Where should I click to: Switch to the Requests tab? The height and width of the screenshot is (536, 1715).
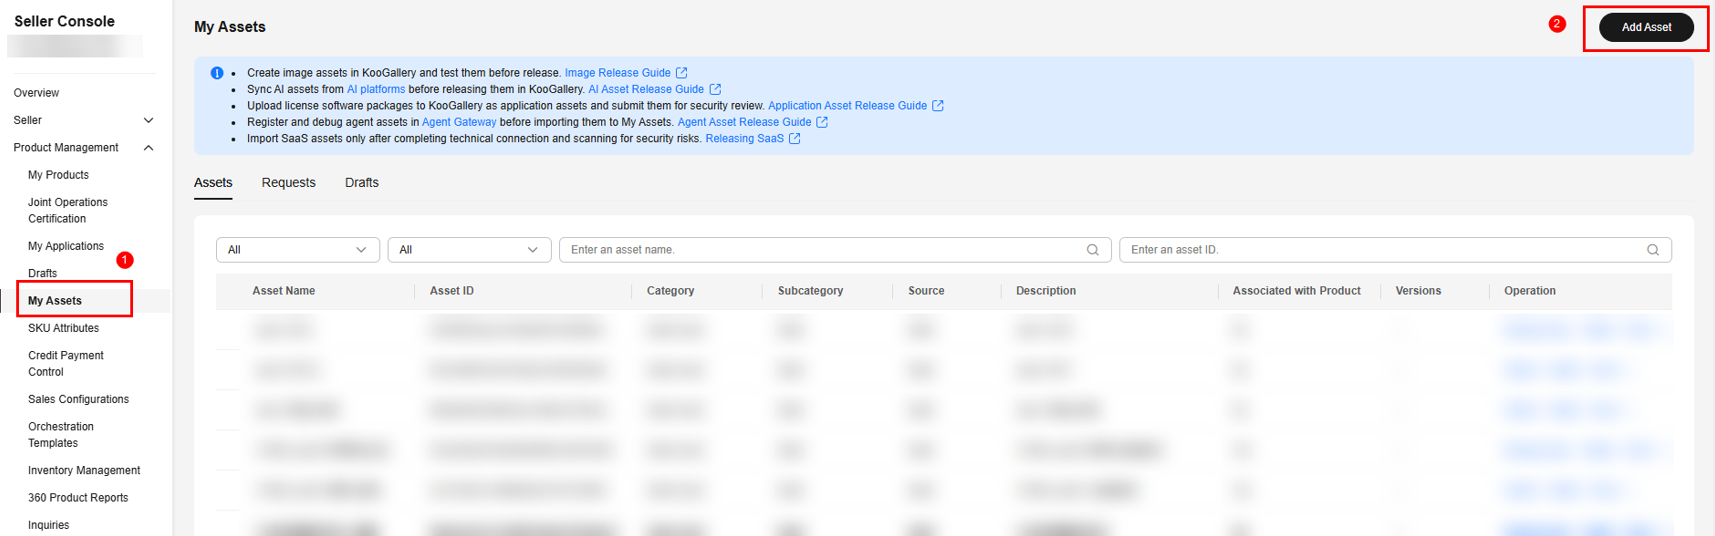[x=288, y=183]
